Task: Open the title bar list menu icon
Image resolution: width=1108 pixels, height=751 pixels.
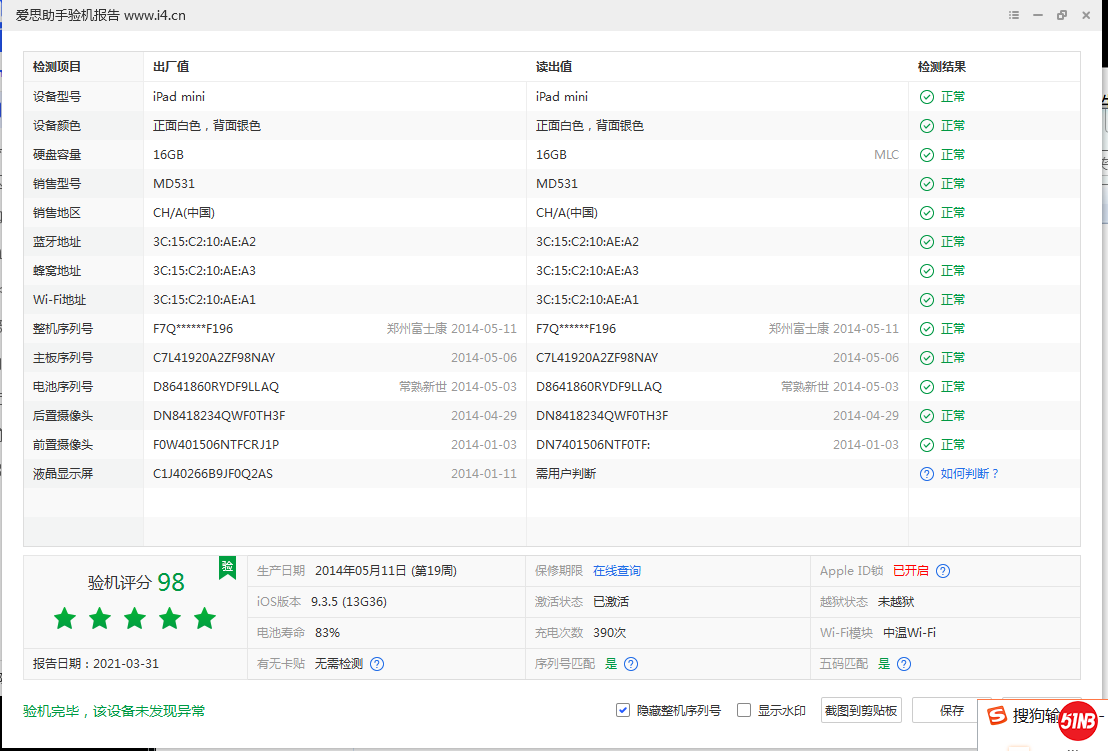Action: [x=1014, y=15]
